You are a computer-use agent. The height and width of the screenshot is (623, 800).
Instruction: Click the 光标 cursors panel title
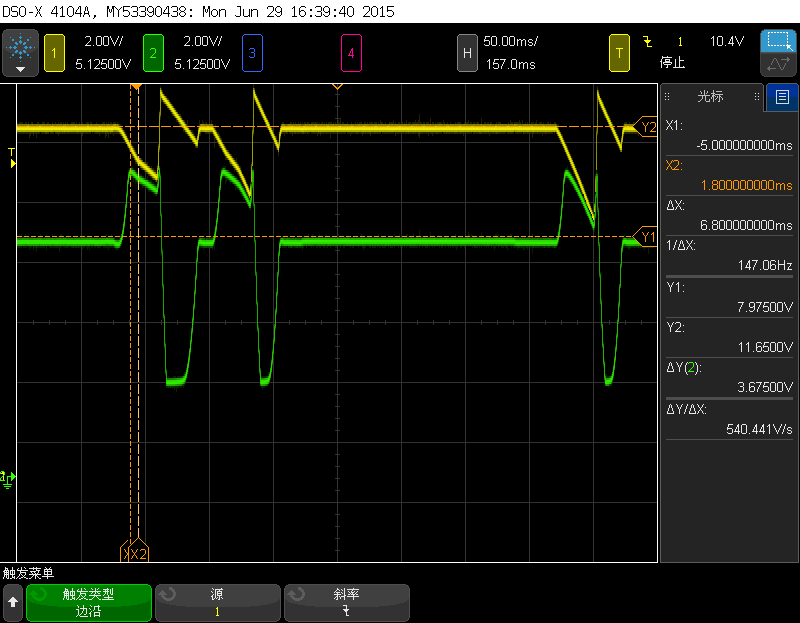(x=710, y=96)
